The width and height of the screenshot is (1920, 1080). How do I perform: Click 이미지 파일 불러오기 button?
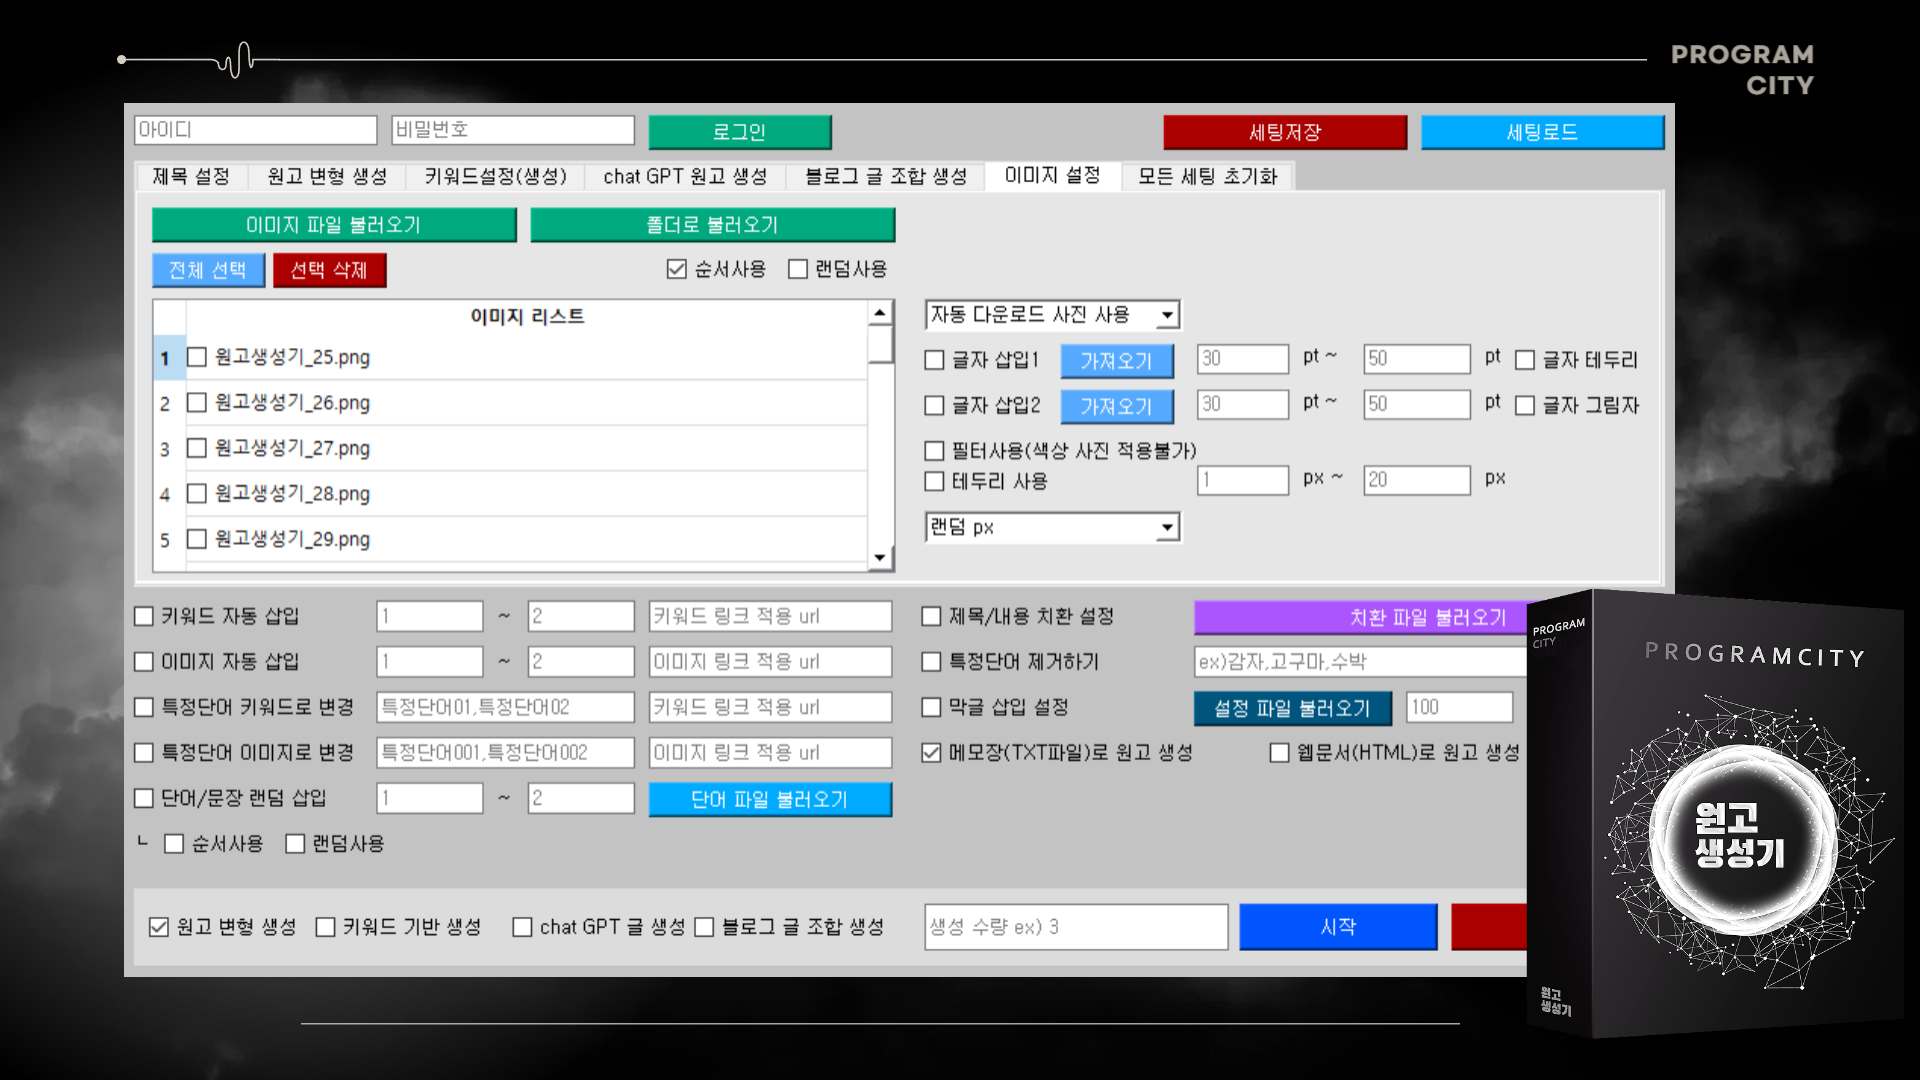[x=334, y=225]
